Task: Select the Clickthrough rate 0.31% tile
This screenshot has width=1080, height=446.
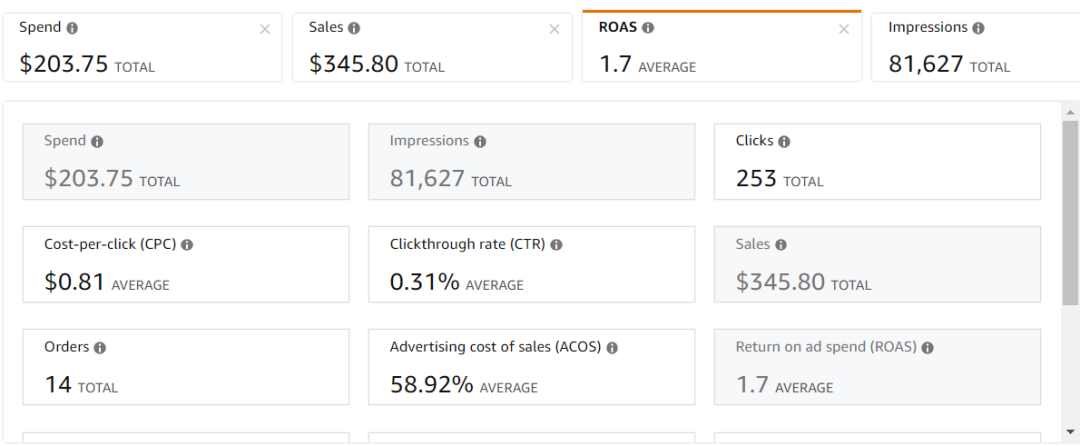Action: tap(531, 265)
